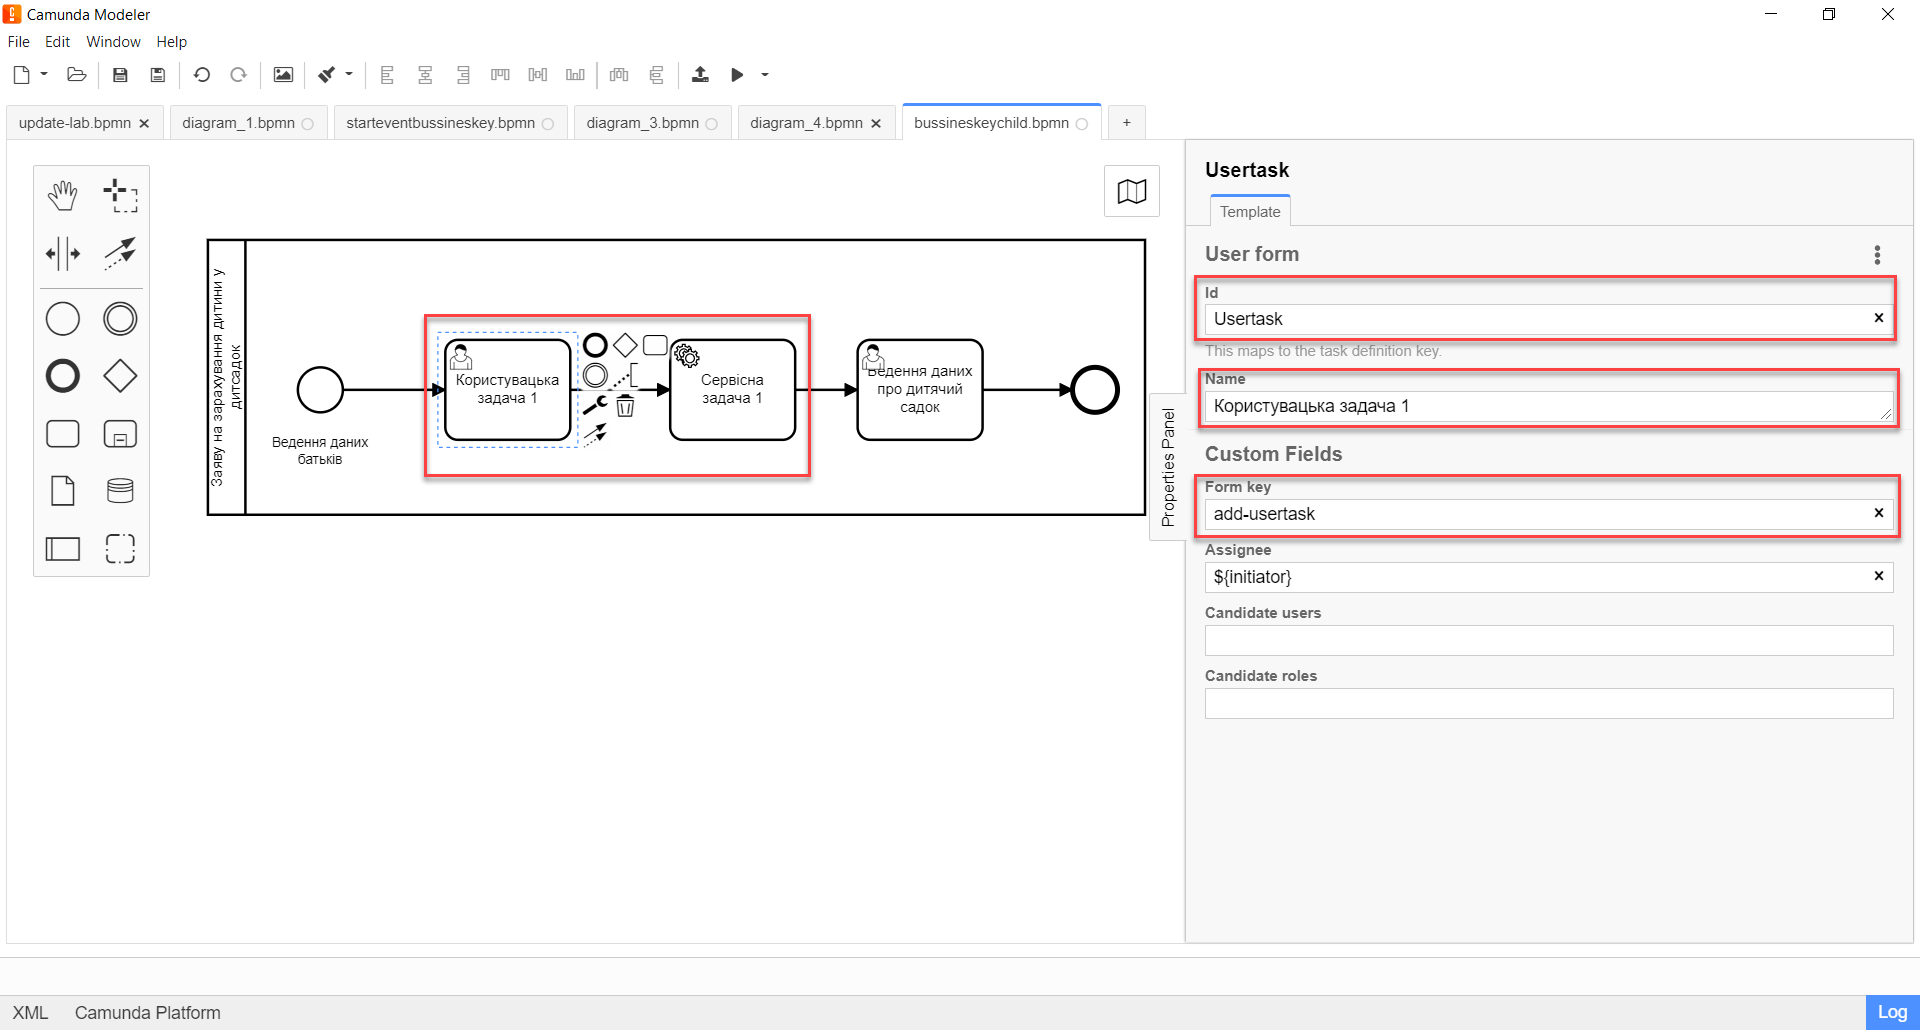Activate the global connect tool
Viewport: 1920px width, 1030px height.
point(120,254)
